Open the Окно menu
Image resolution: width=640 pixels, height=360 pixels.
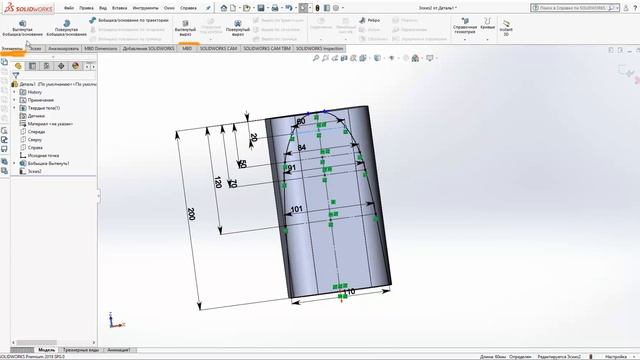point(169,8)
